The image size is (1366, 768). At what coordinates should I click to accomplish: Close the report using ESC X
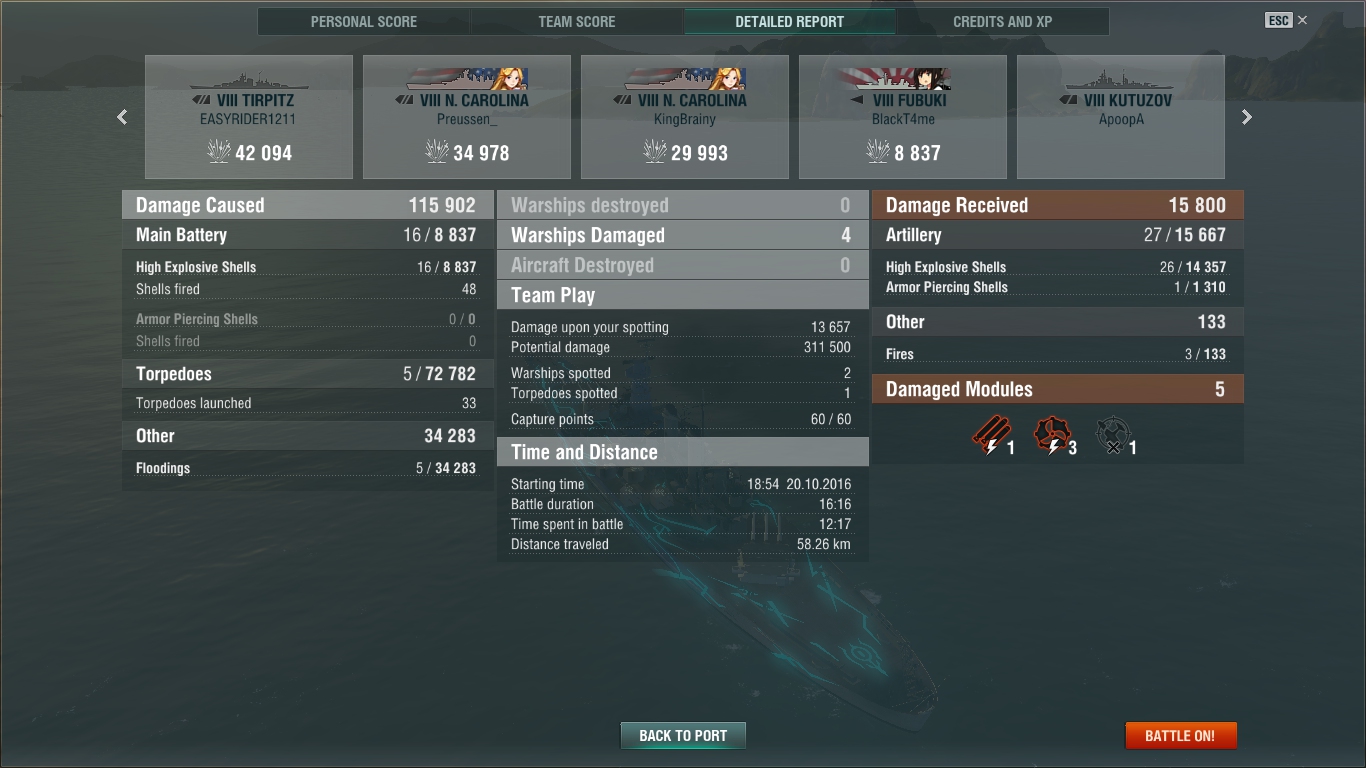1286,20
